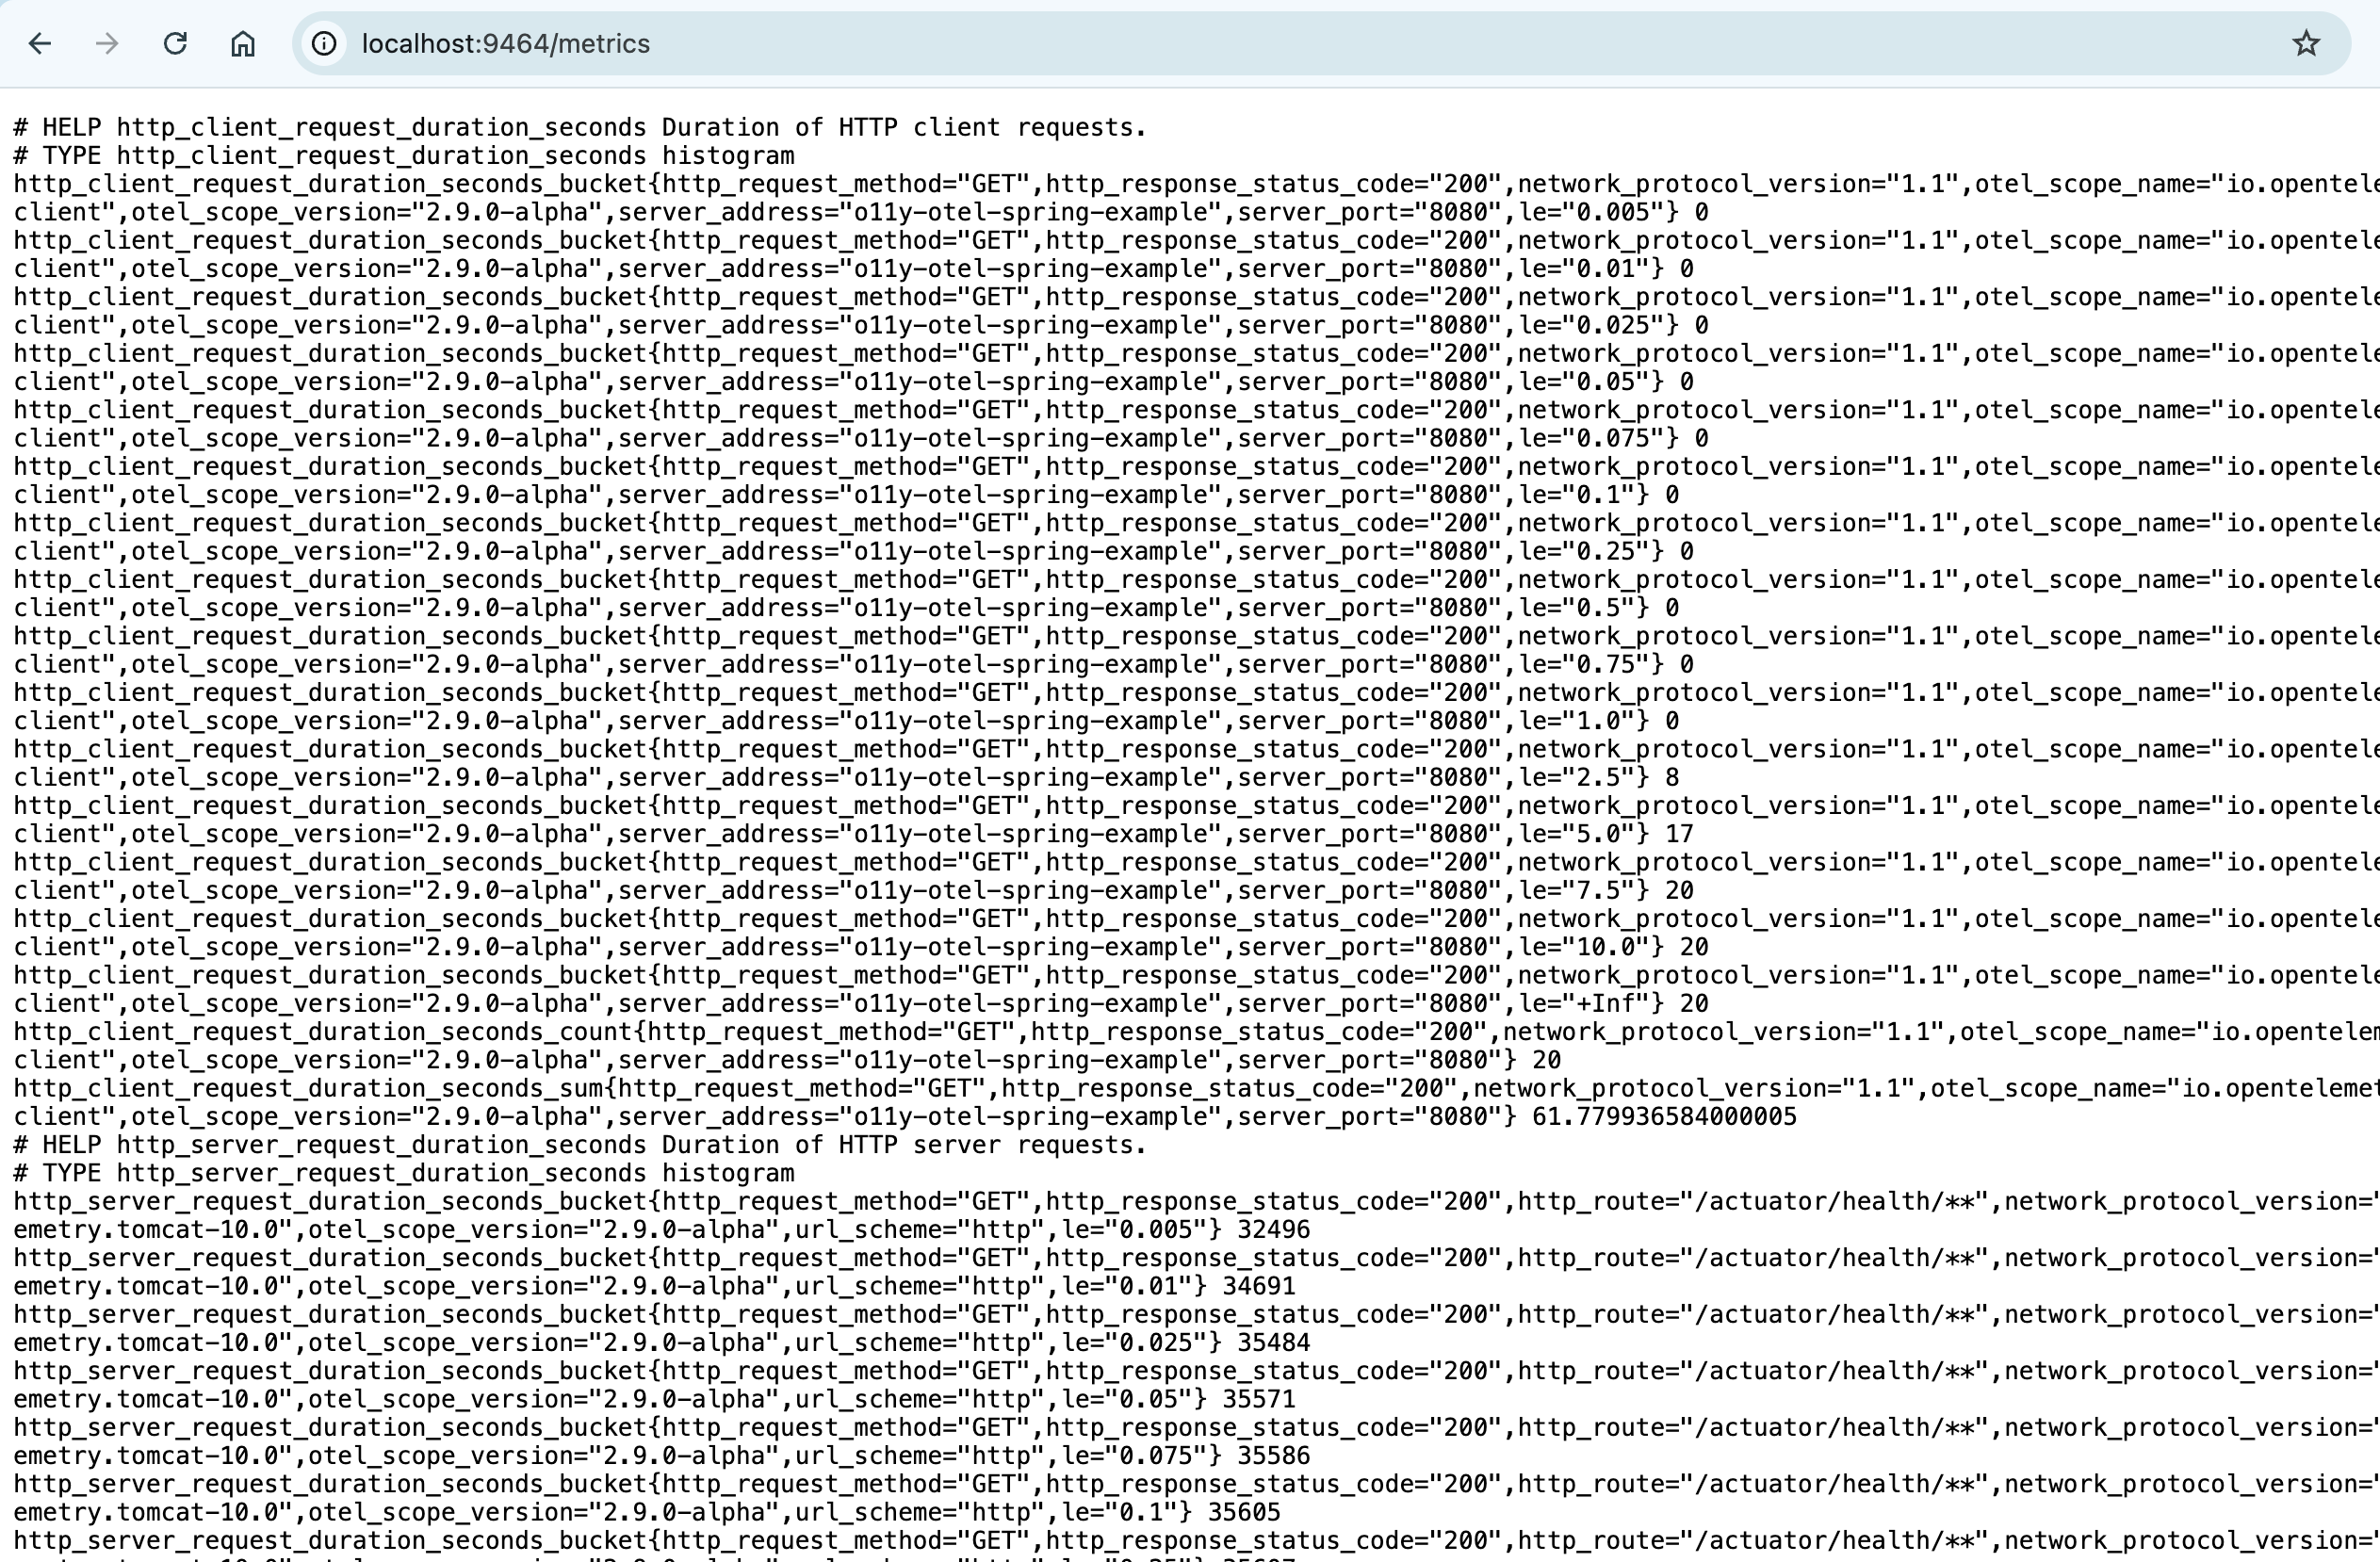Image resolution: width=2380 pixels, height=1562 pixels.
Task: Click the TYPE http_client_request_duration_seconds histogram line
Action: tap(404, 156)
